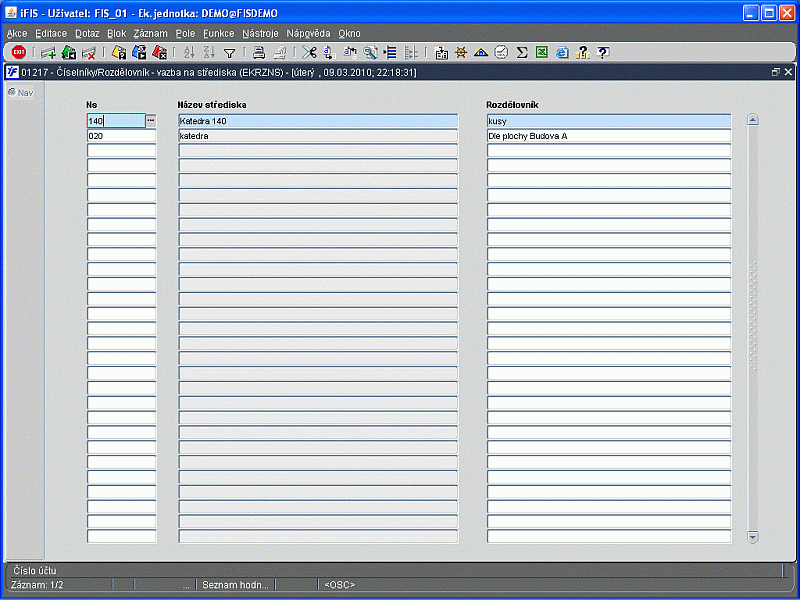Open the Nástroje menu
The image size is (800, 600).
pos(260,33)
